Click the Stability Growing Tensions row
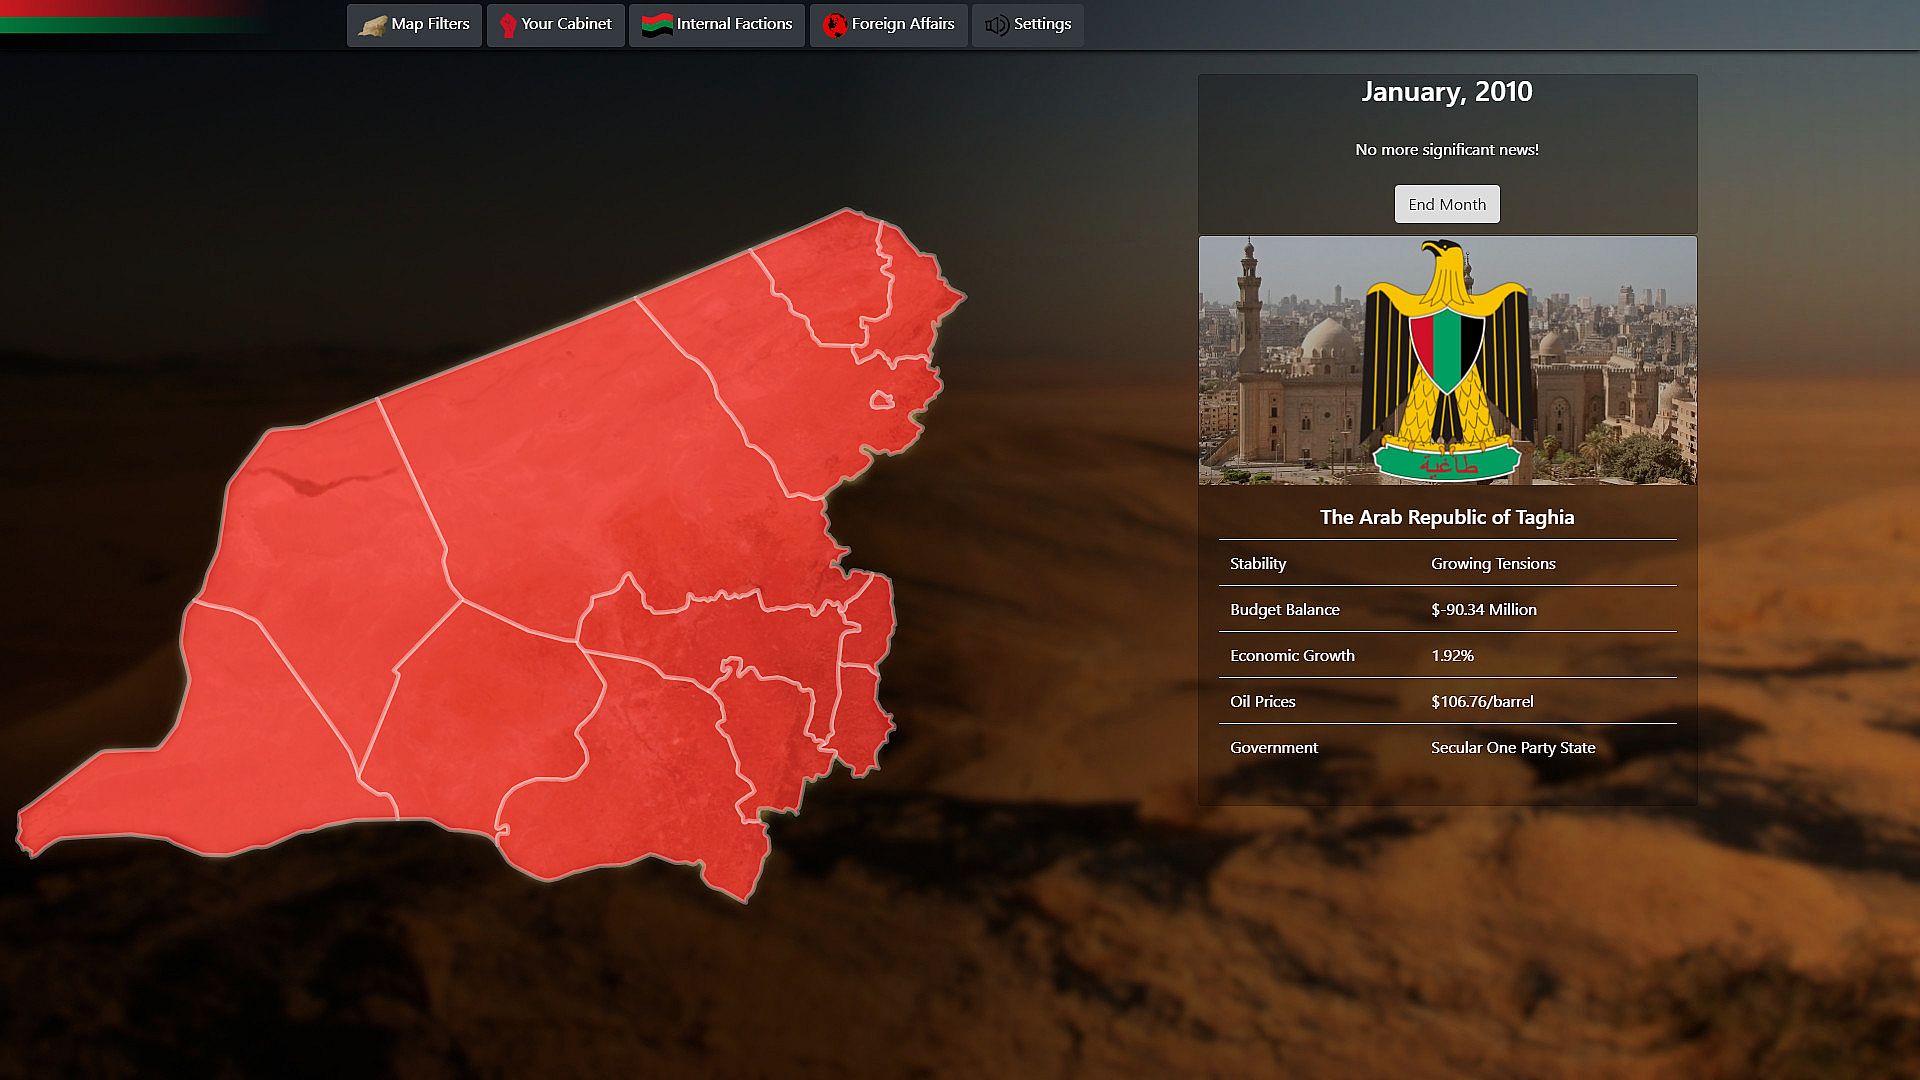This screenshot has width=1920, height=1080. click(x=1446, y=563)
